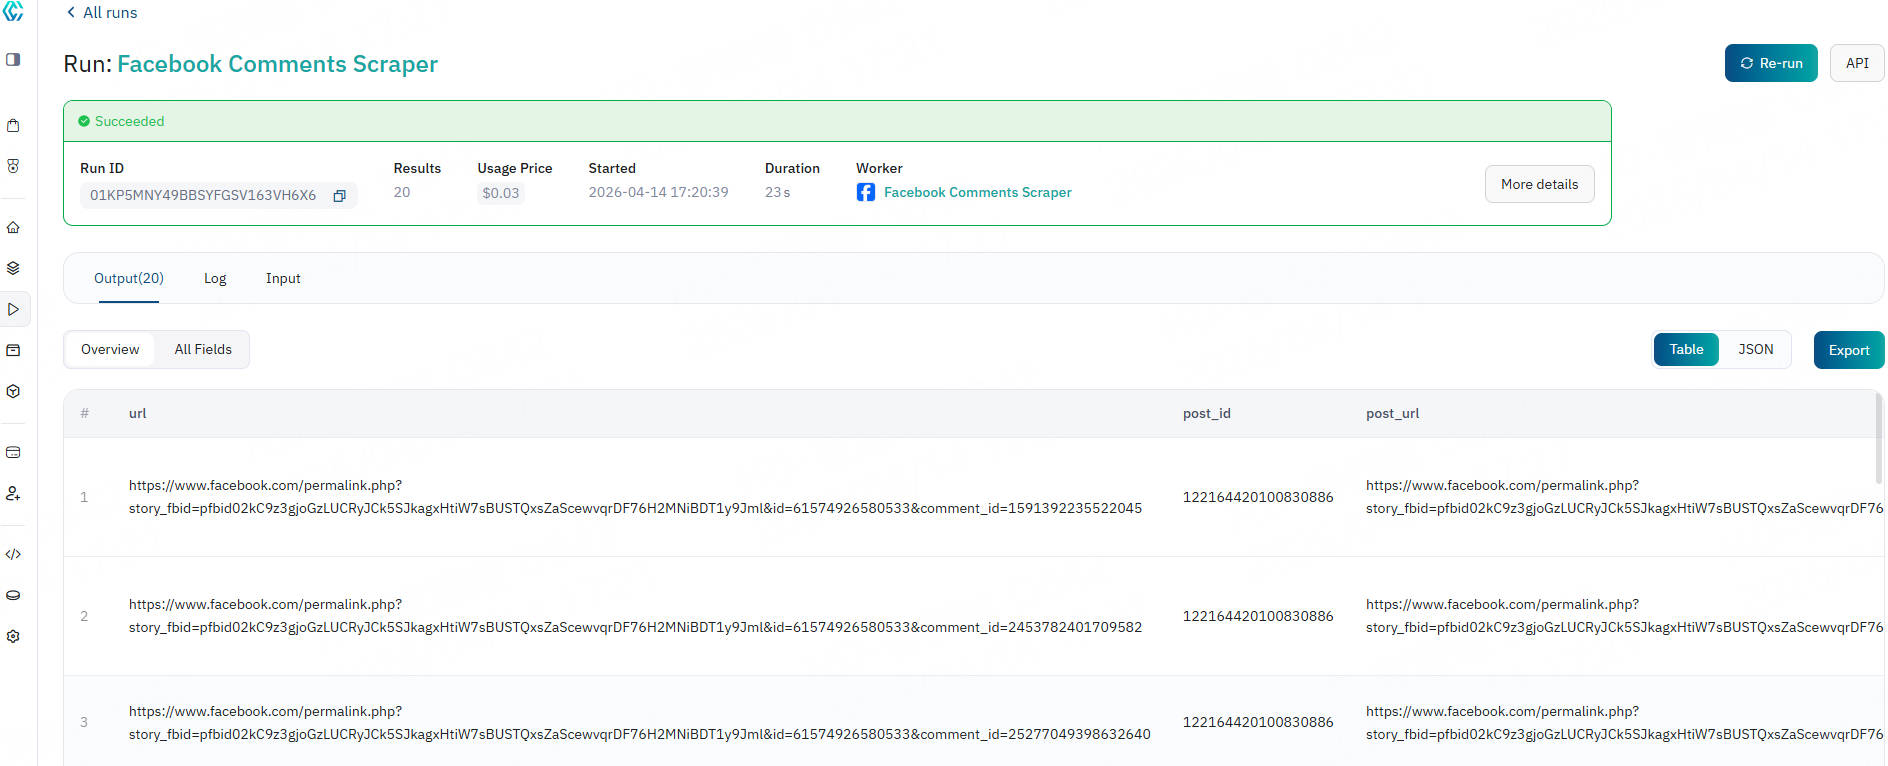The width and height of the screenshot is (1888, 766).
Task: Select the All Fields view
Action: [203, 350]
